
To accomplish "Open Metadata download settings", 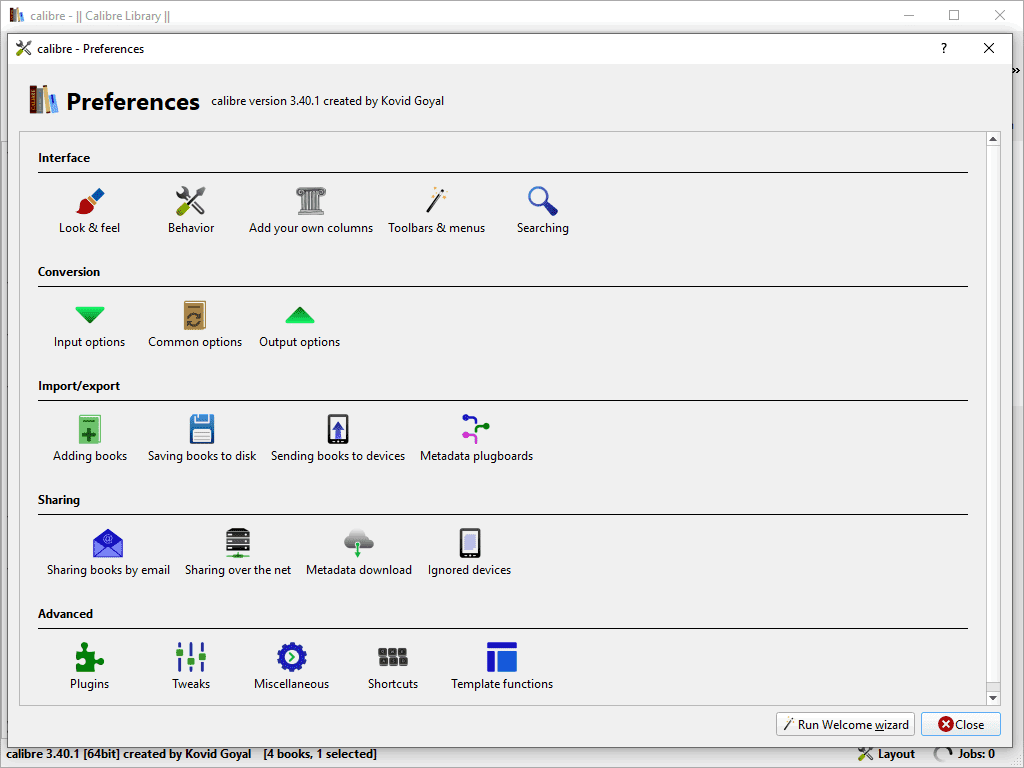I will pos(359,553).
